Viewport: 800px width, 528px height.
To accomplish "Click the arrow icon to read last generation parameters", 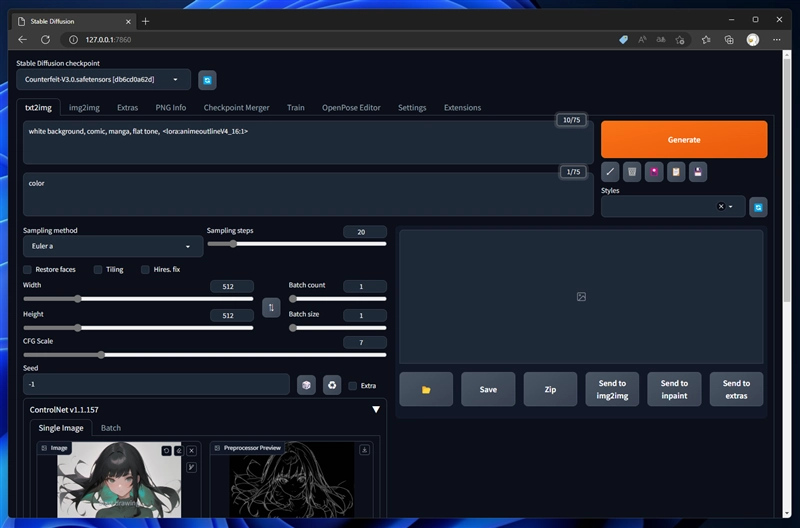I will click(x=610, y=172).
